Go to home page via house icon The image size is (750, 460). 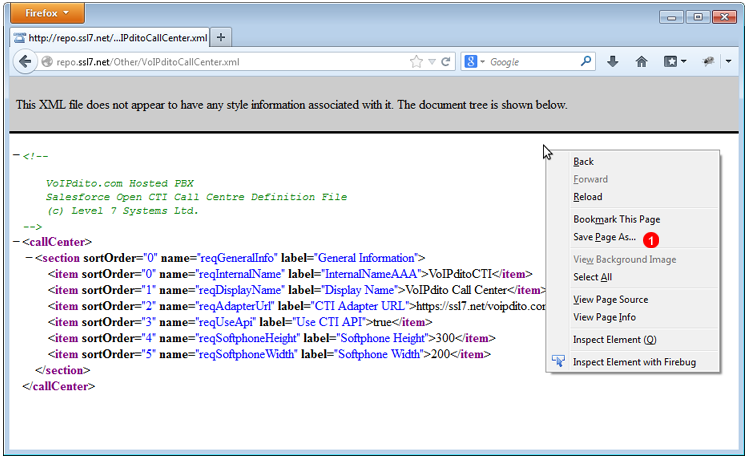[641, 61]
